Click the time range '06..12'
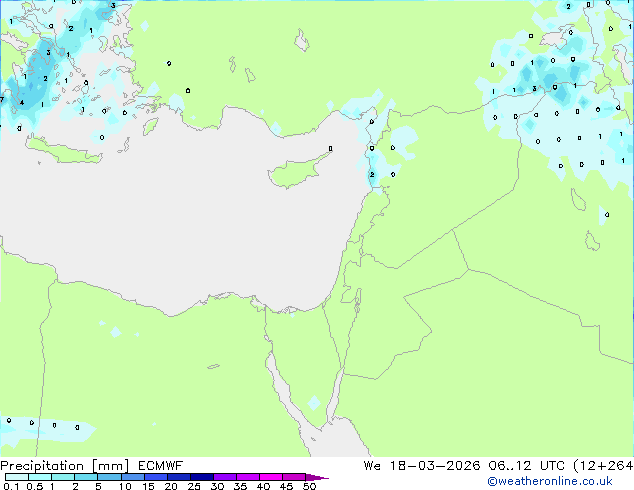Image resolution: width=634 pixels, height=490 pixels. click(509, 466)
